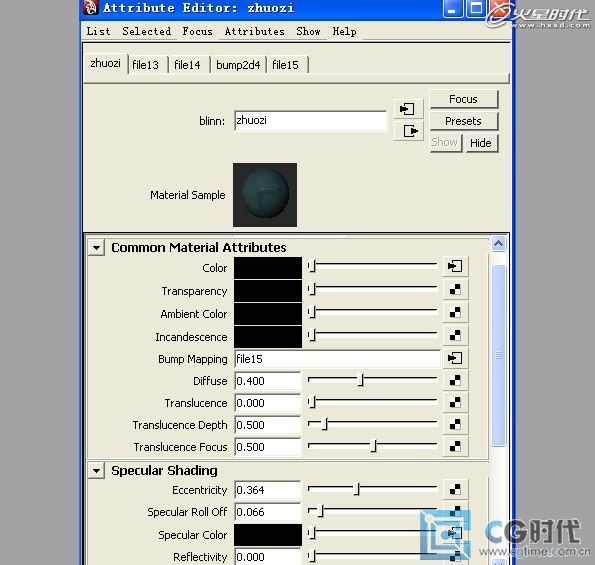Click the Material Sample sphere thumbnail
Viewport: 595px width, 565px height.
point(265,195)
